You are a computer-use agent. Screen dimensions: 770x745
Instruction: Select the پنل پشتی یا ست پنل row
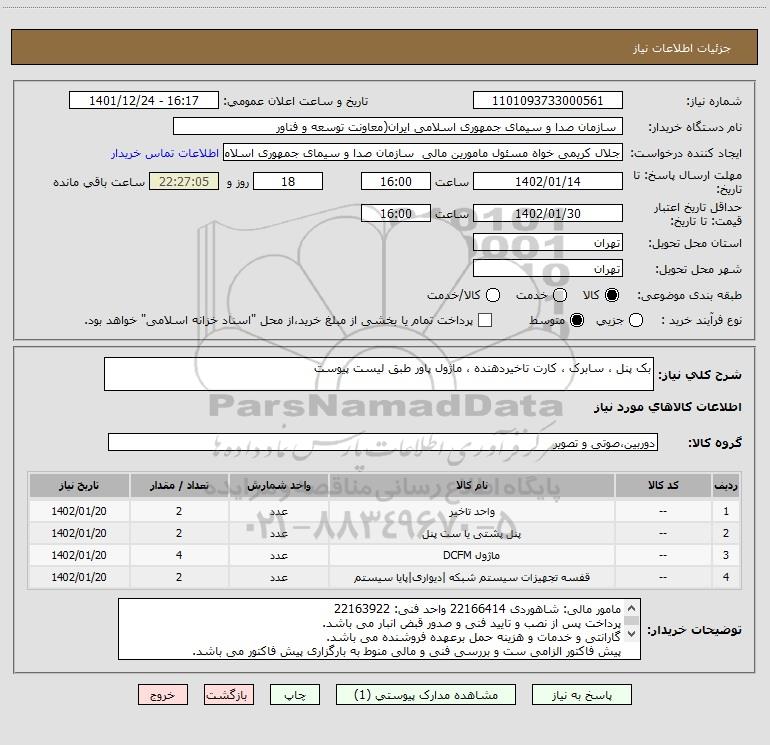(385, 533)
